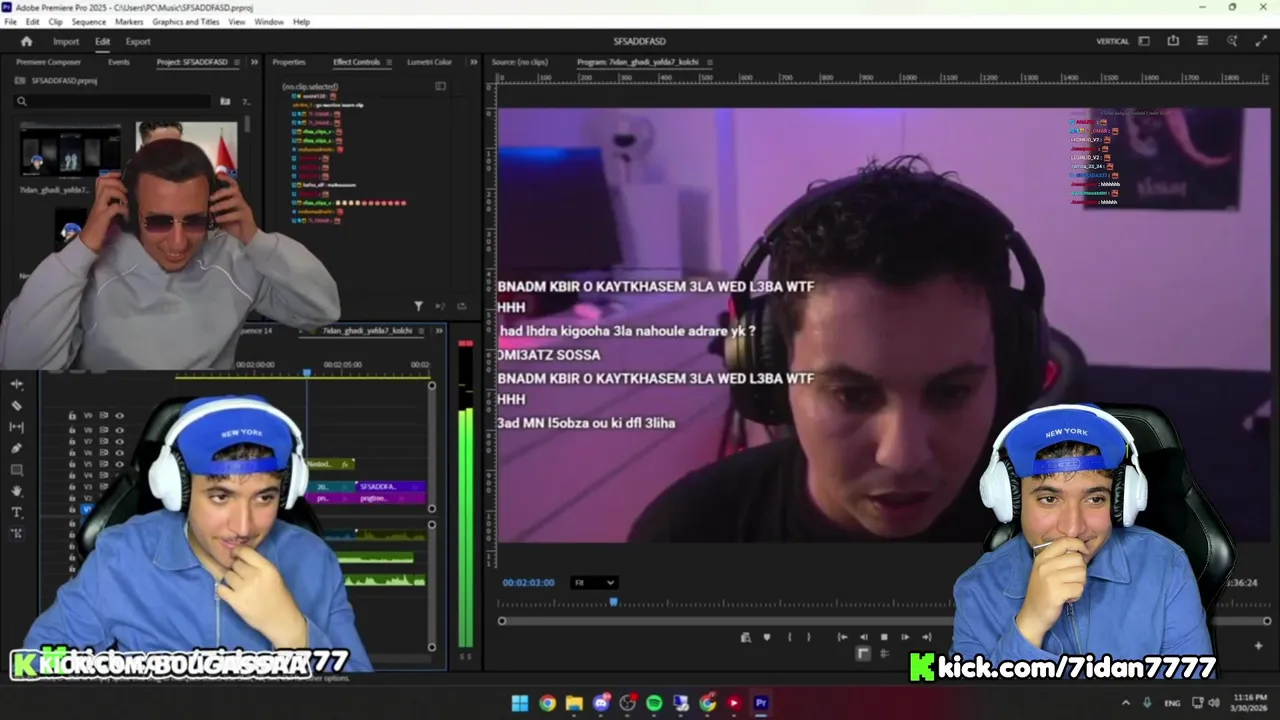Viewport: 1280px width, 720px height.
Task: Switch to the Edit workspace tab
Action: click(x=102, y=41)
